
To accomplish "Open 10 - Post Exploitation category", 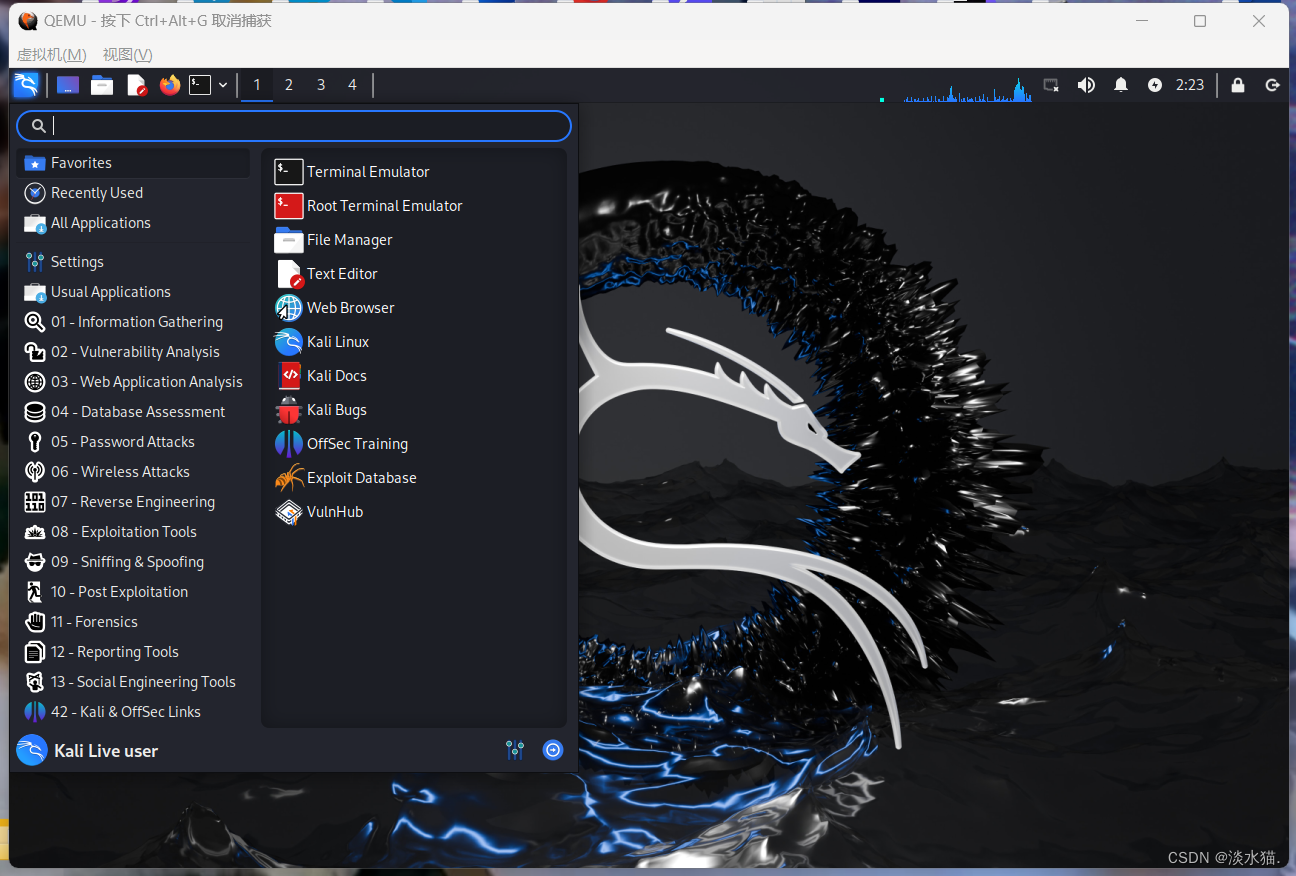I will tap(133, 592).
